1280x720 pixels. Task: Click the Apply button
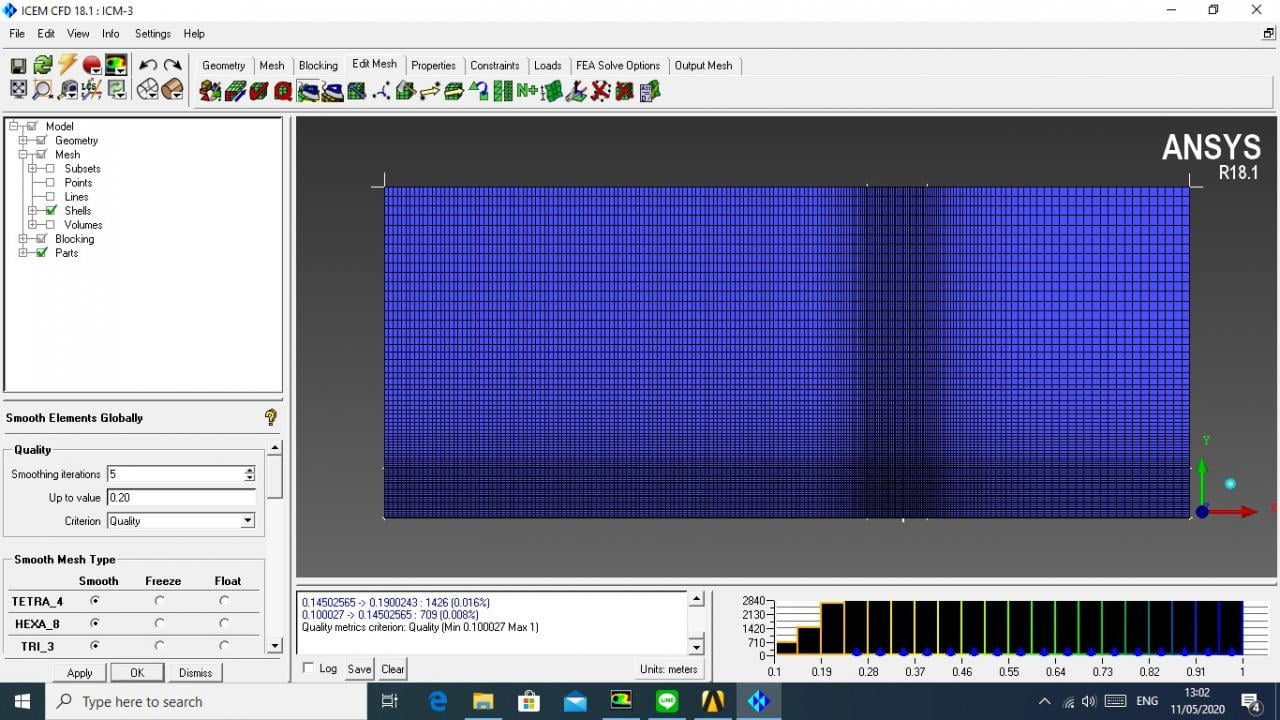79,673
